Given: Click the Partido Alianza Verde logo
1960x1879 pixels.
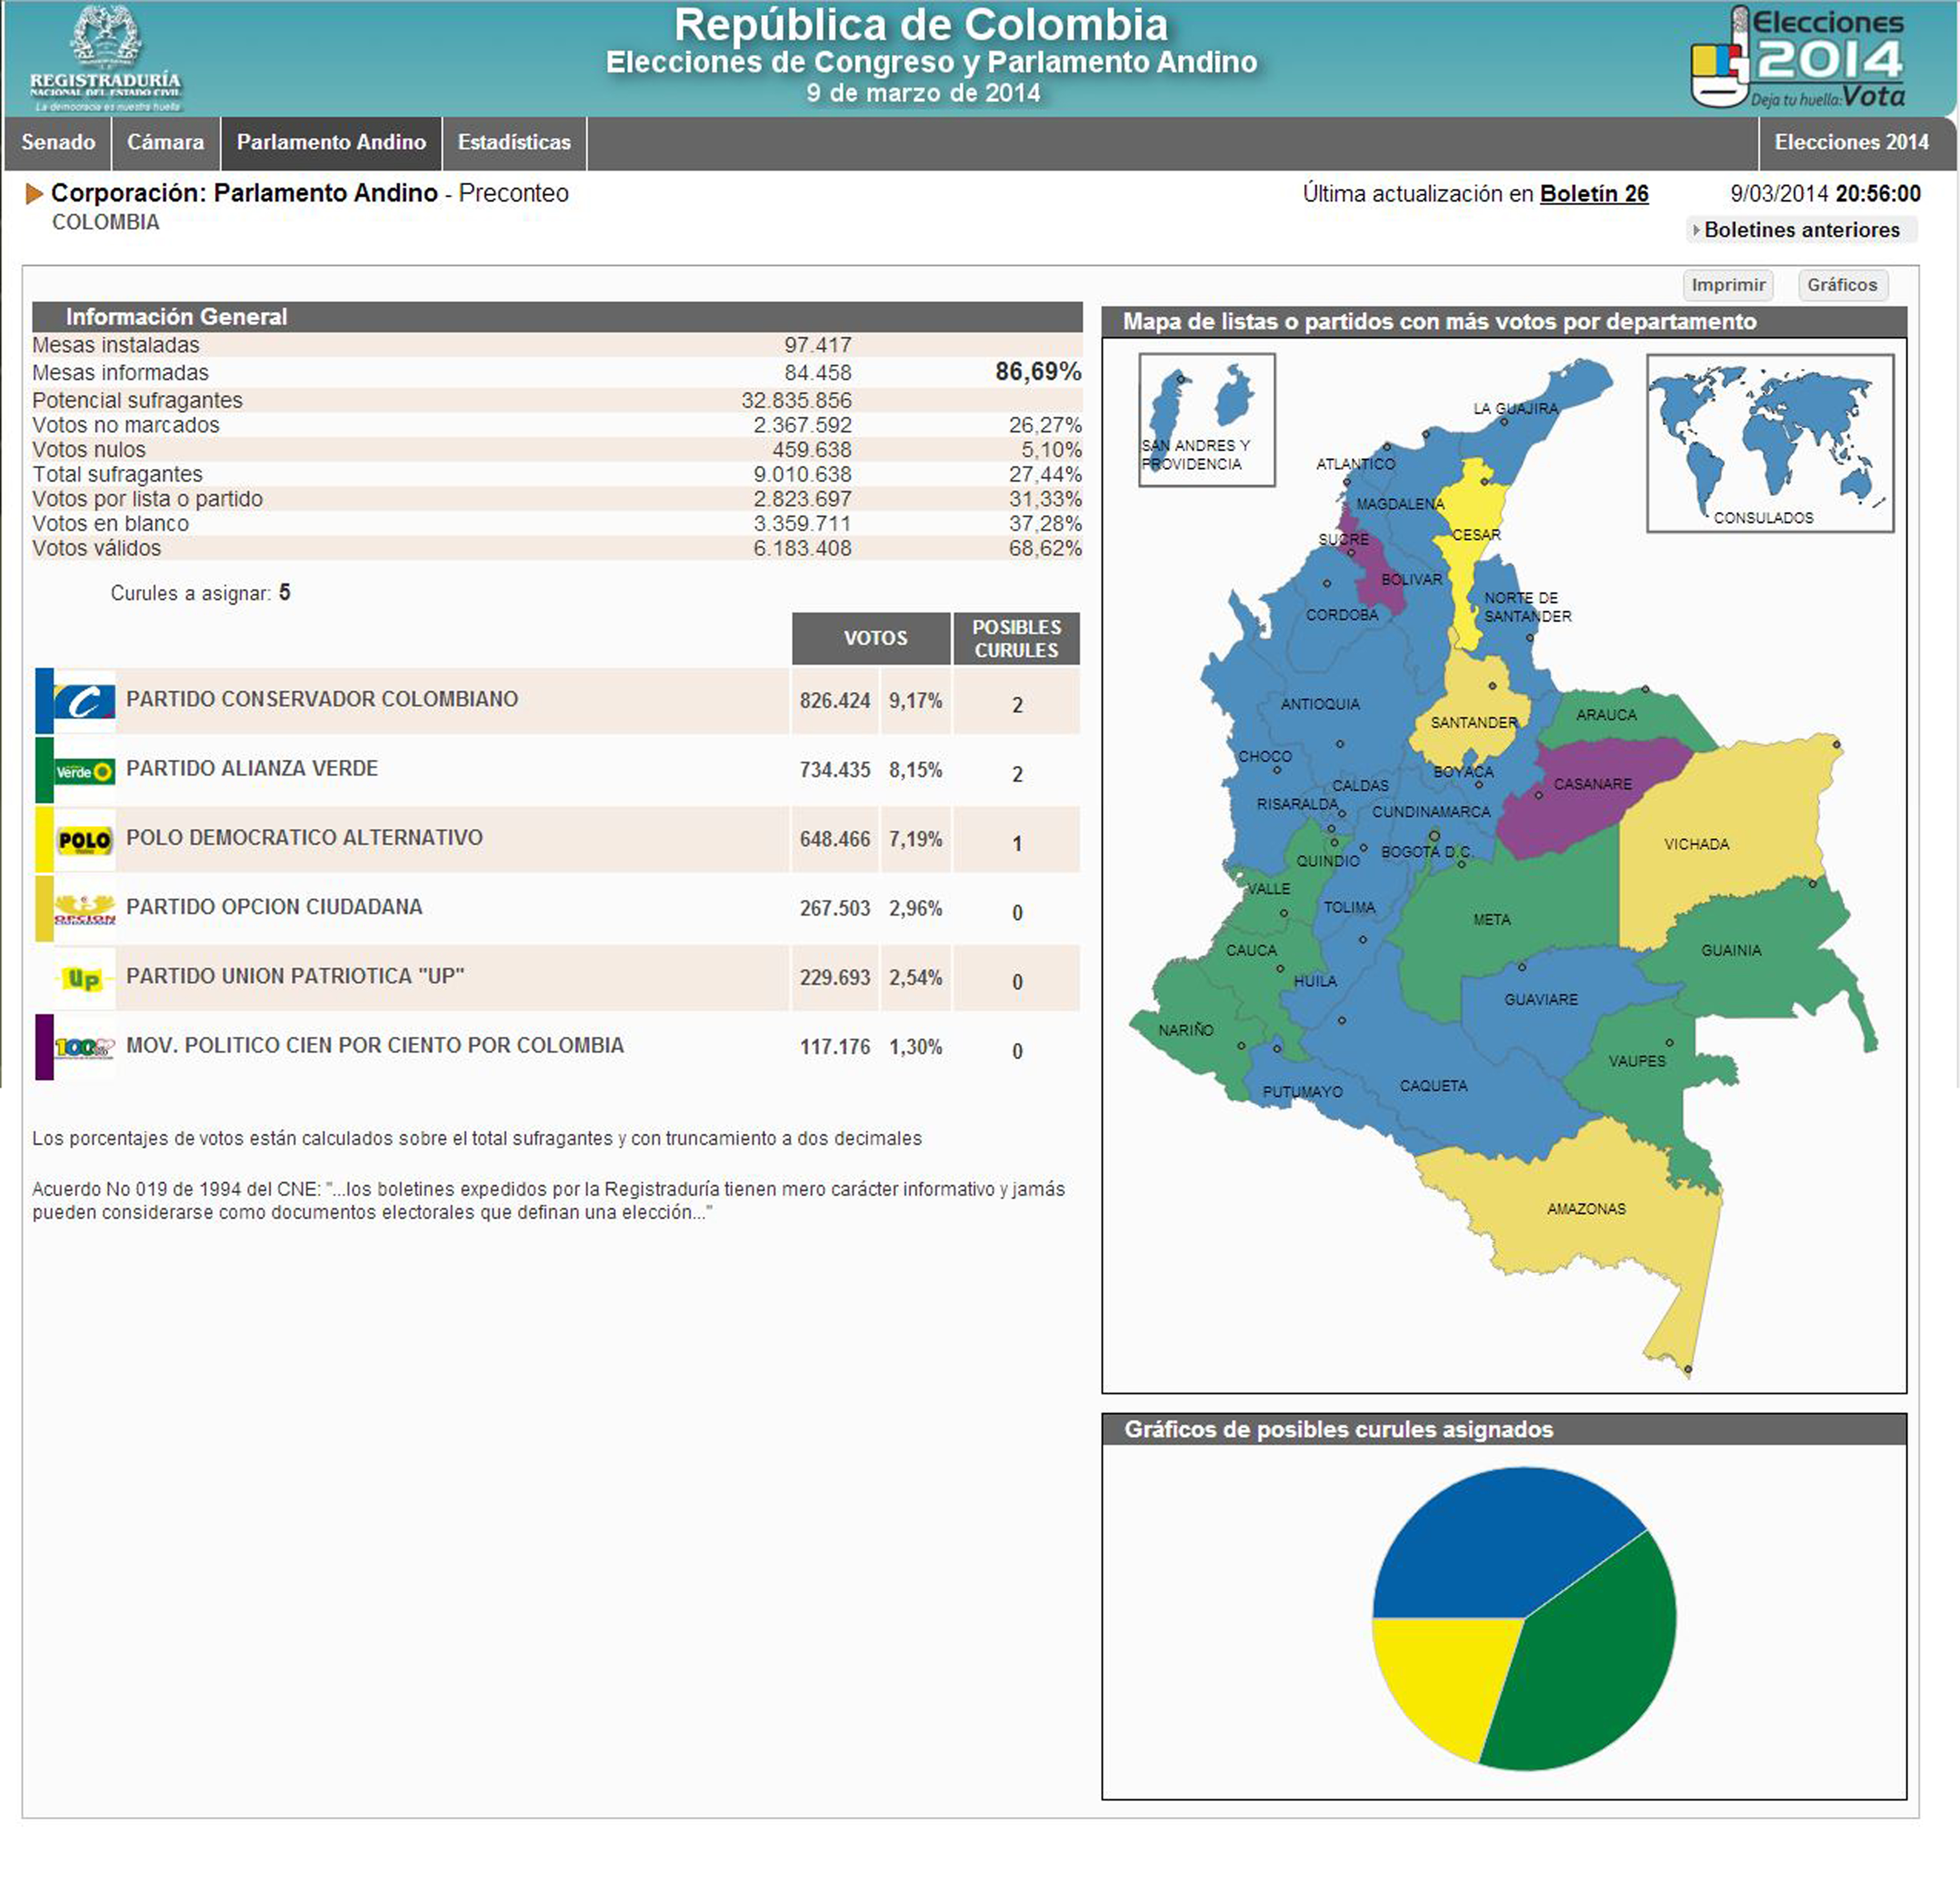Looking at the screenshot, I should click(84, 771).
